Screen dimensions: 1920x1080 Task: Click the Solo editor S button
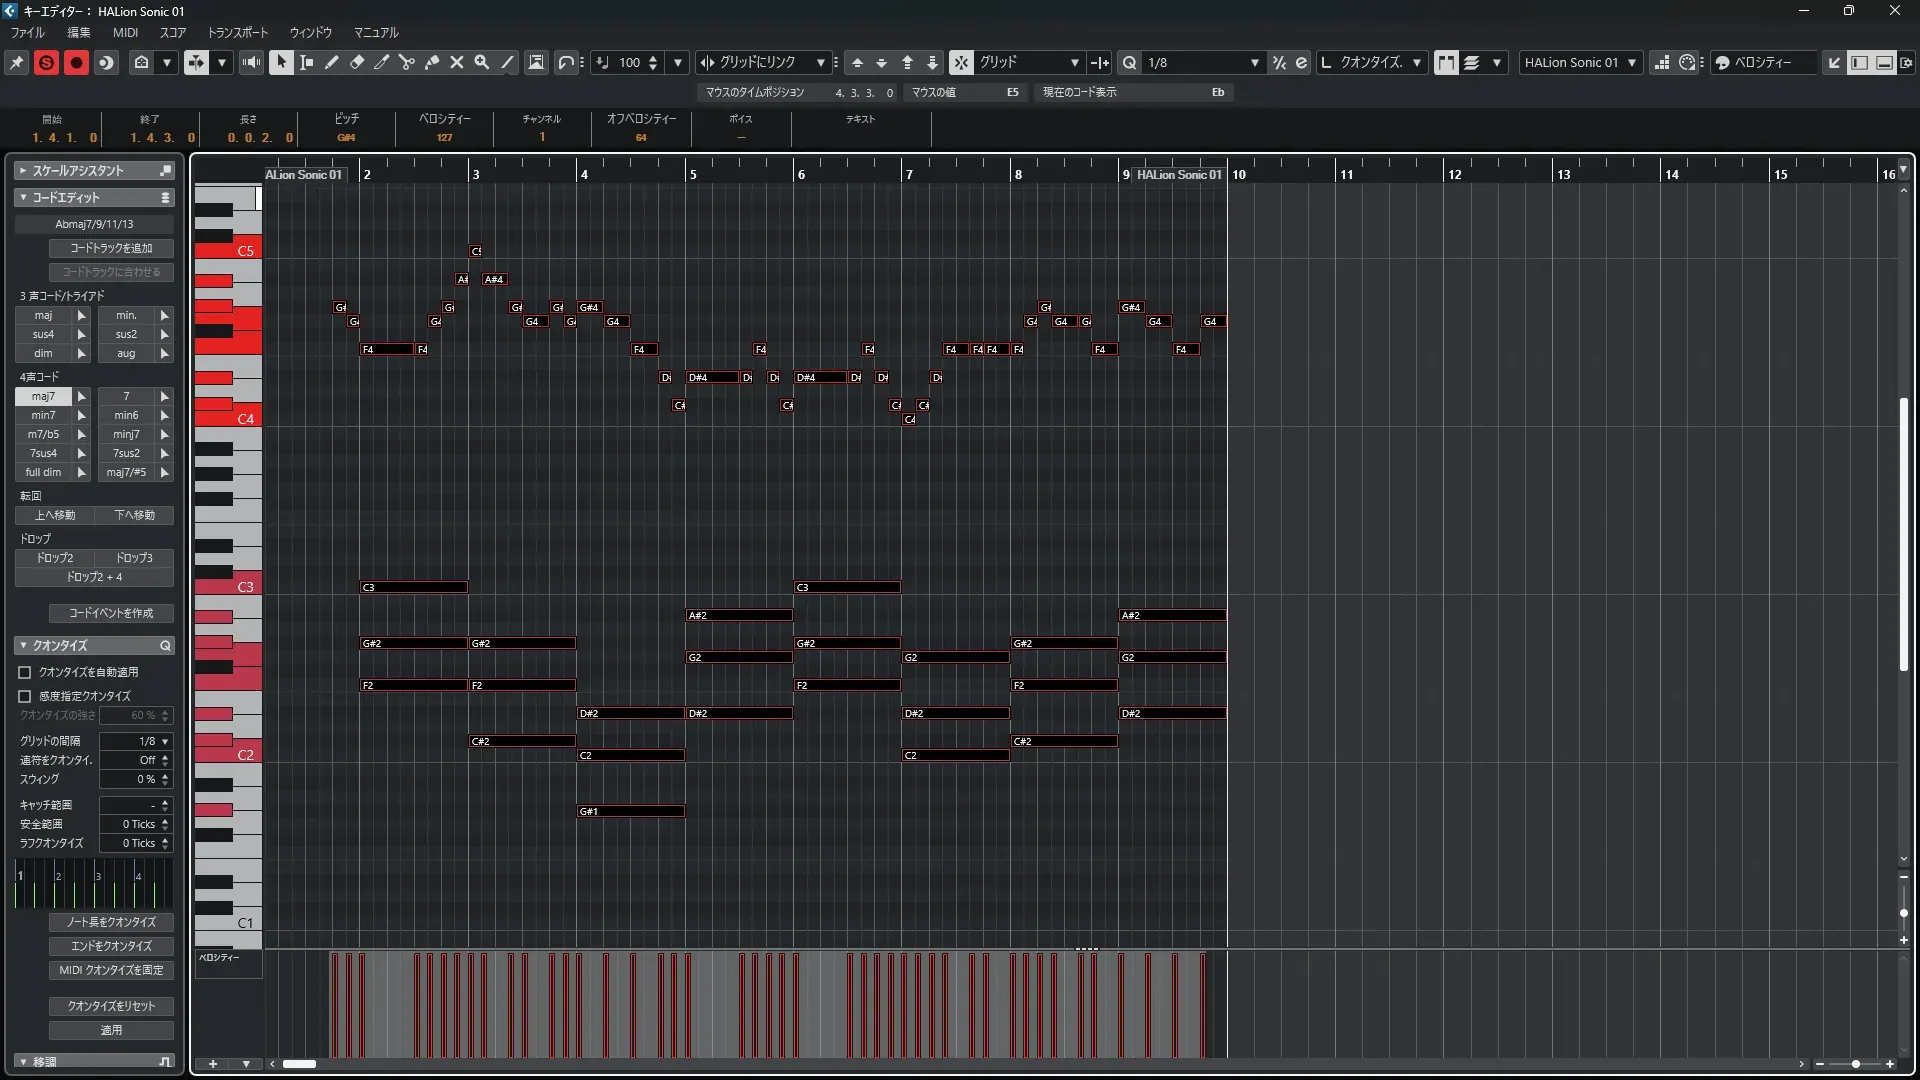[x=46, y=62]
